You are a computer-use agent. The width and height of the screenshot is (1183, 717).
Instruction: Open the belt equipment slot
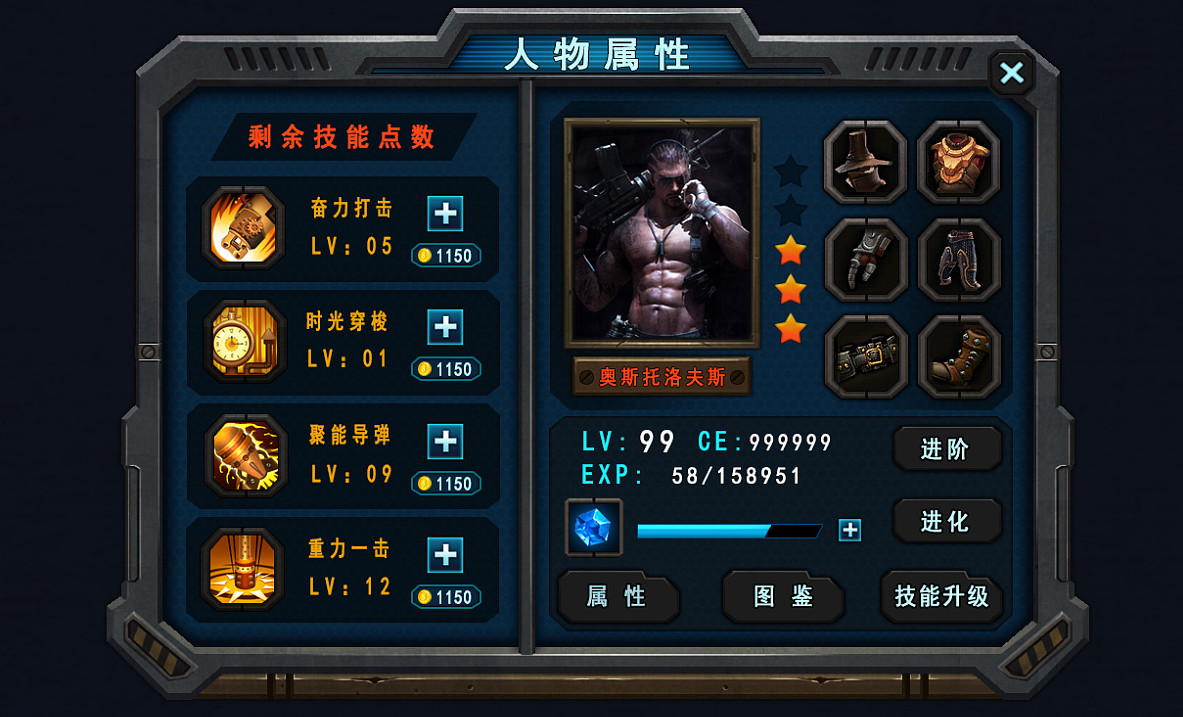coord(866,357)
